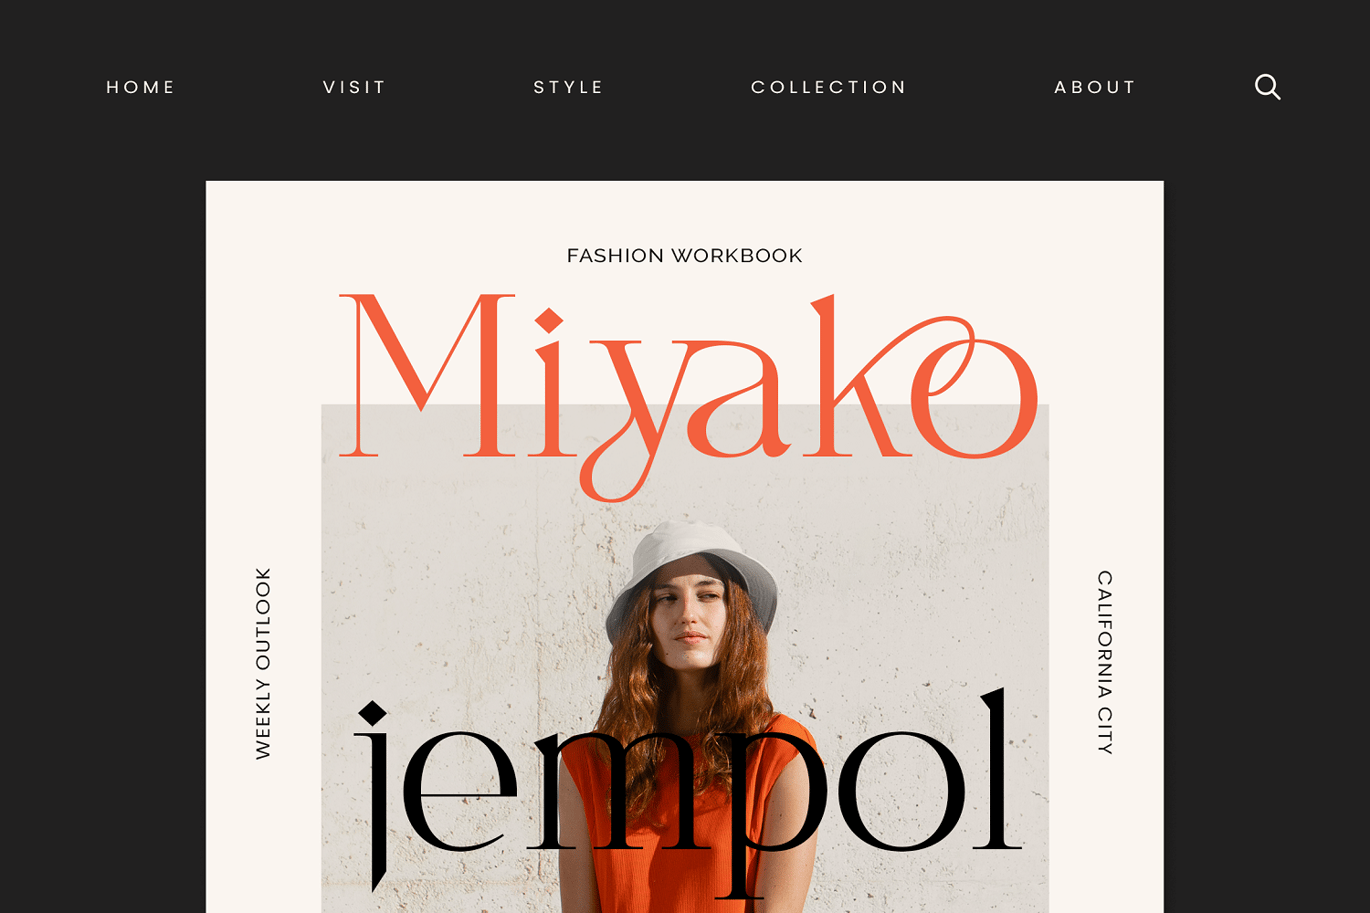
Task: Open the ABOUT navigation item
Action: 1095,87
